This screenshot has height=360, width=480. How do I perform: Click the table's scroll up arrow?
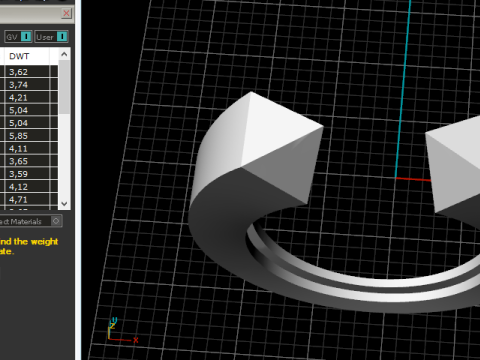click(64, 54)
